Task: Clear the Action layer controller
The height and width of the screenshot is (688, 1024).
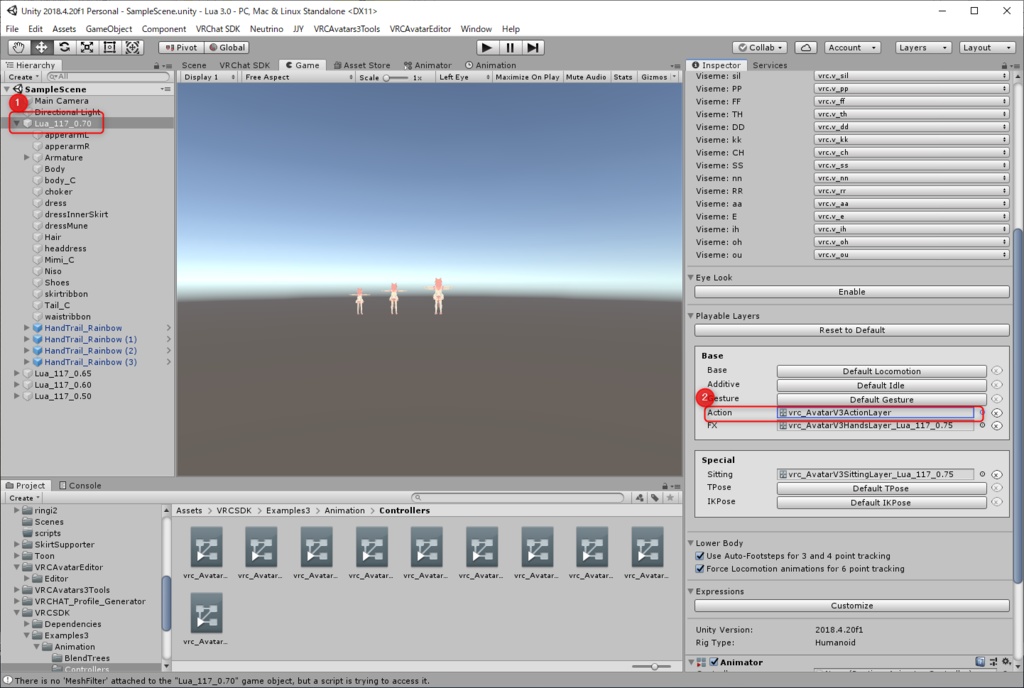Action: coord(997,413)
